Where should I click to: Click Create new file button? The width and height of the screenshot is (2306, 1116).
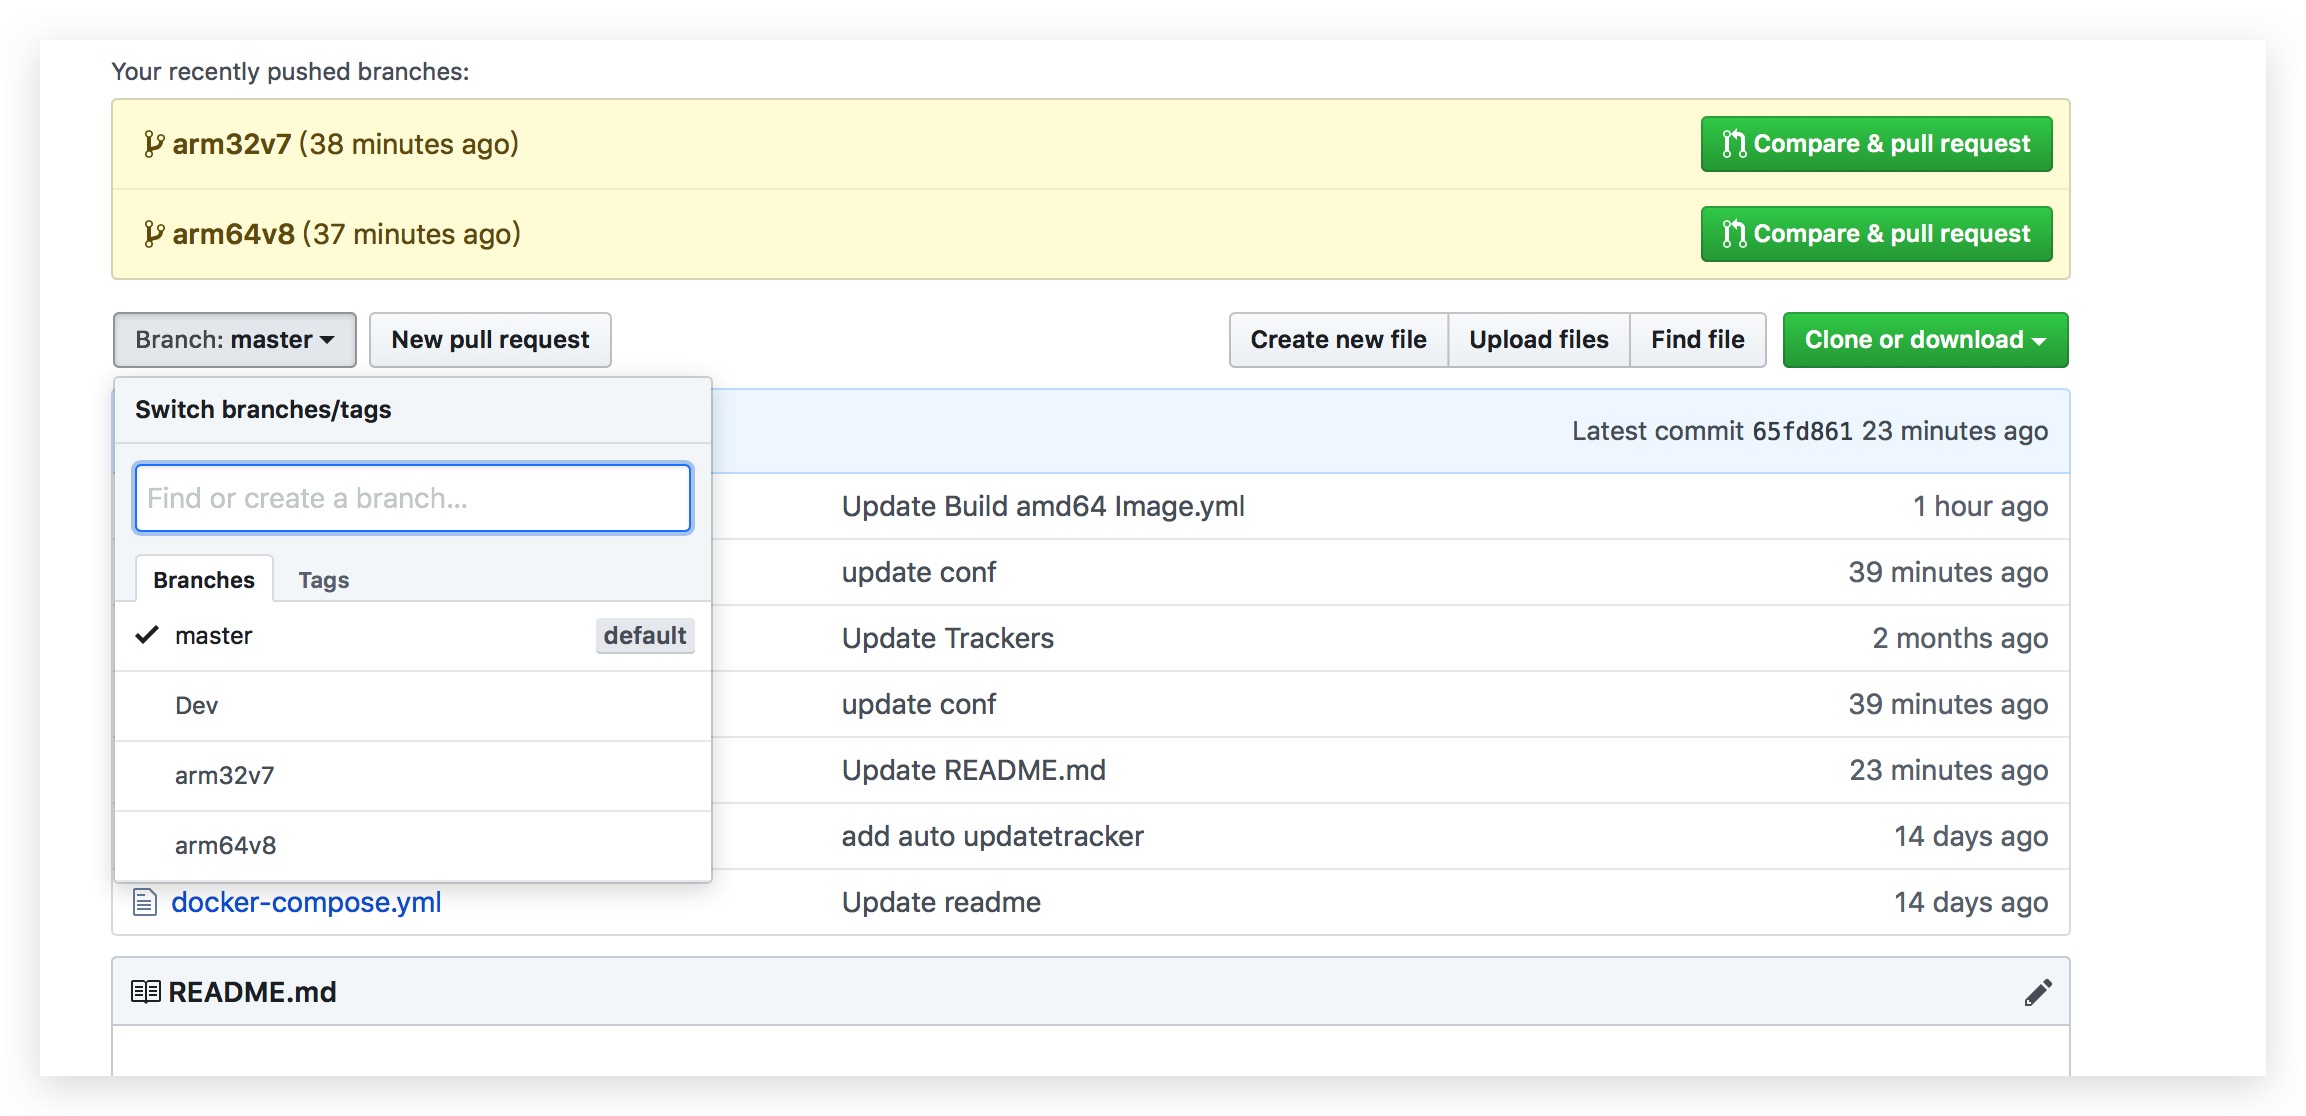pyautogui.click(x=1338, y=340)
